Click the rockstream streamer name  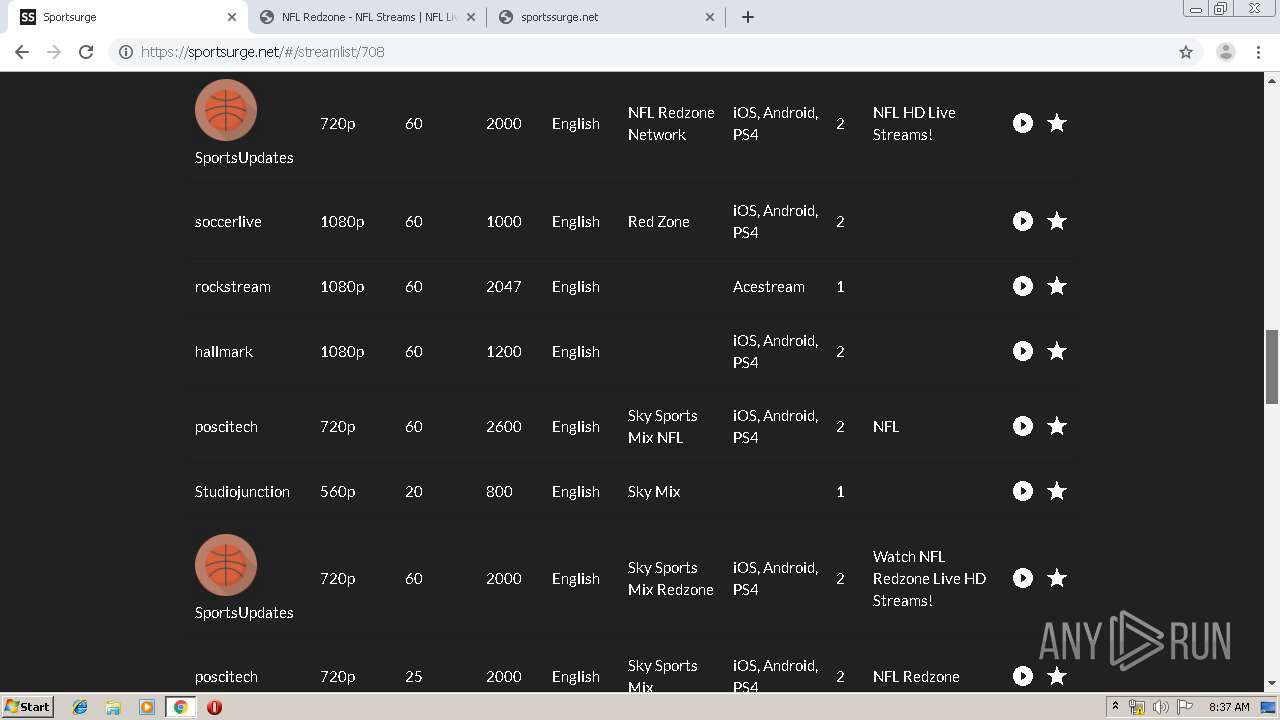tap(233, 287)
